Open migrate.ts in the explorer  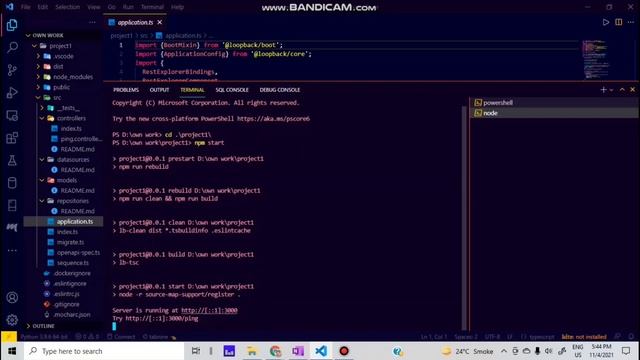pos(70,242)
